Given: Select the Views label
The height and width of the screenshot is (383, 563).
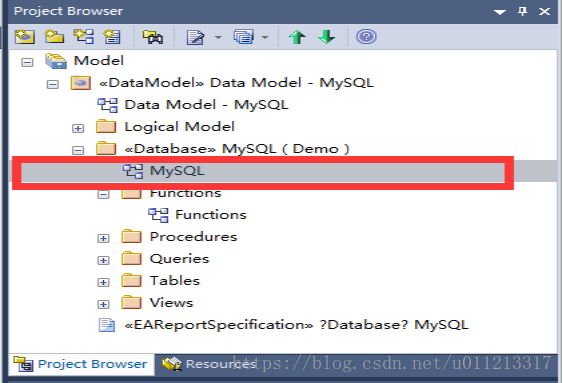Looking at the screenshot, I should (172, 303).
